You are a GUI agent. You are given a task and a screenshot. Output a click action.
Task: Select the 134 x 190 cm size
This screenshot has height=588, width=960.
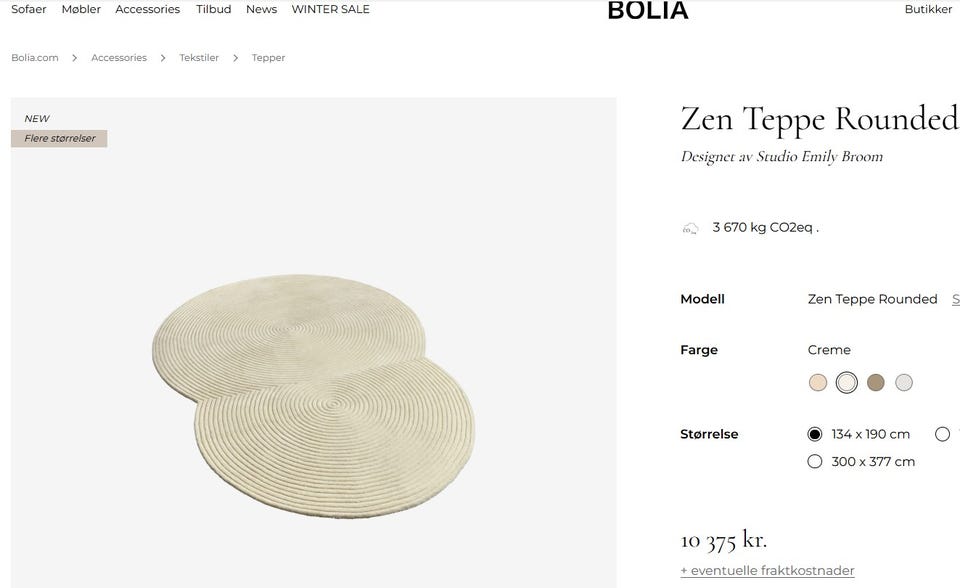pyautogui.click(x=814, y=434)
